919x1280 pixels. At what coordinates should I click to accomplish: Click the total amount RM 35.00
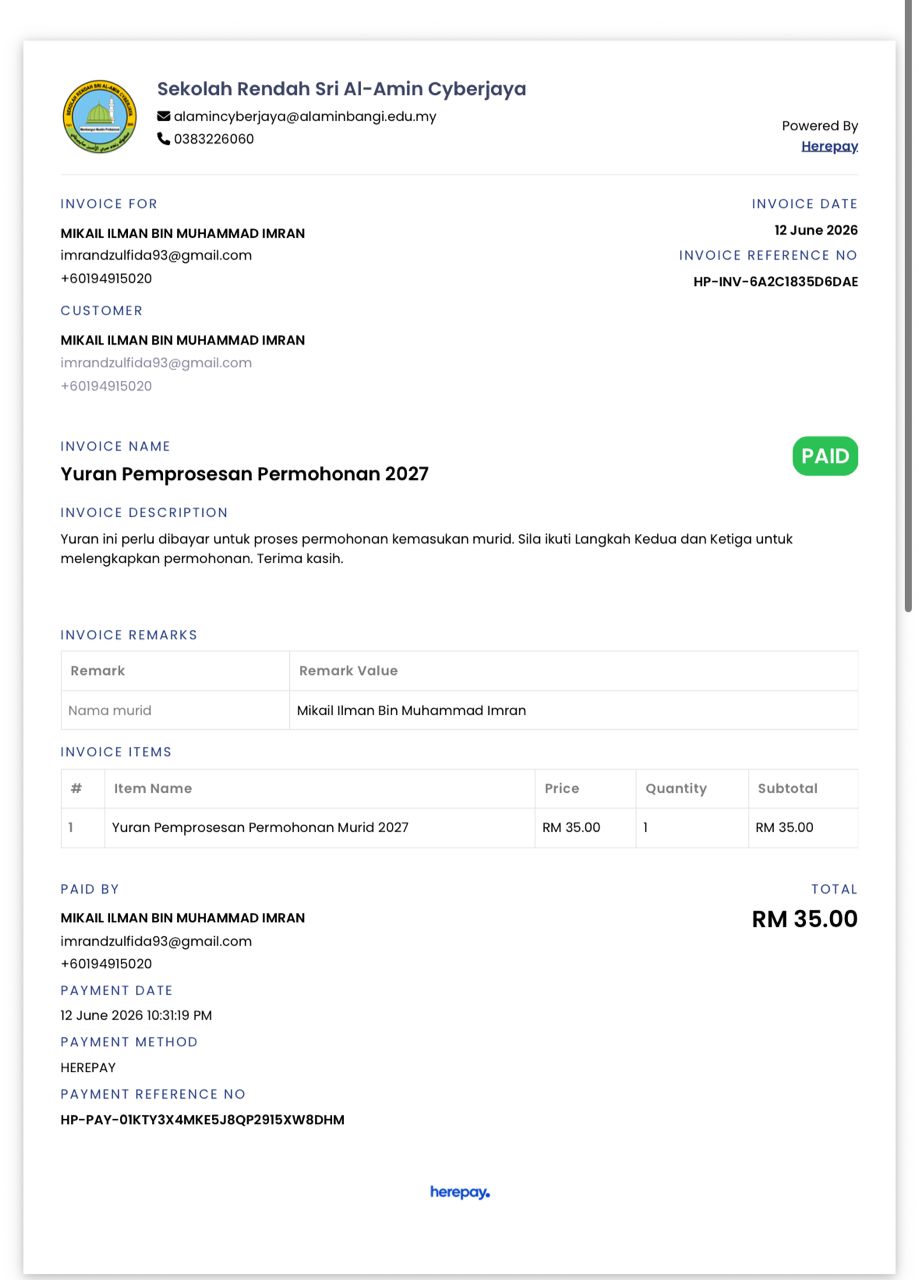pyautogui.click(x=805, y=919)
